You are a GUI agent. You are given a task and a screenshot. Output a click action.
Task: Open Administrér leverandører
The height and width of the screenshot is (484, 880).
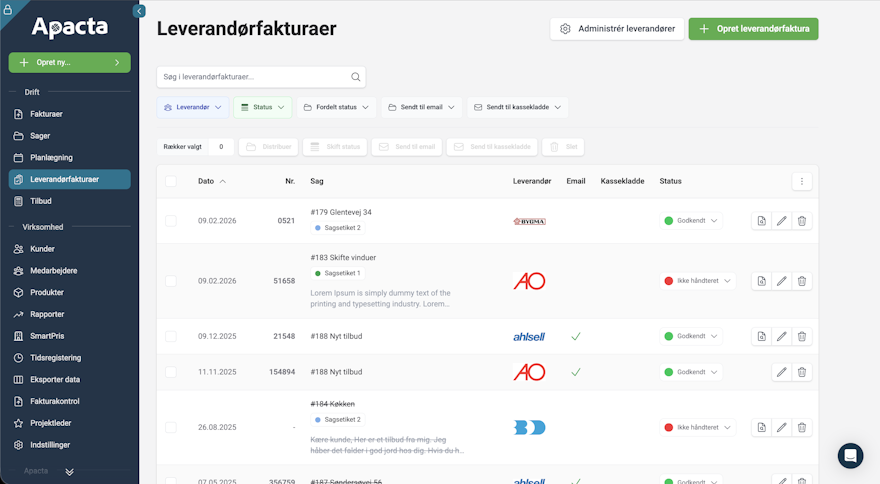617,29
